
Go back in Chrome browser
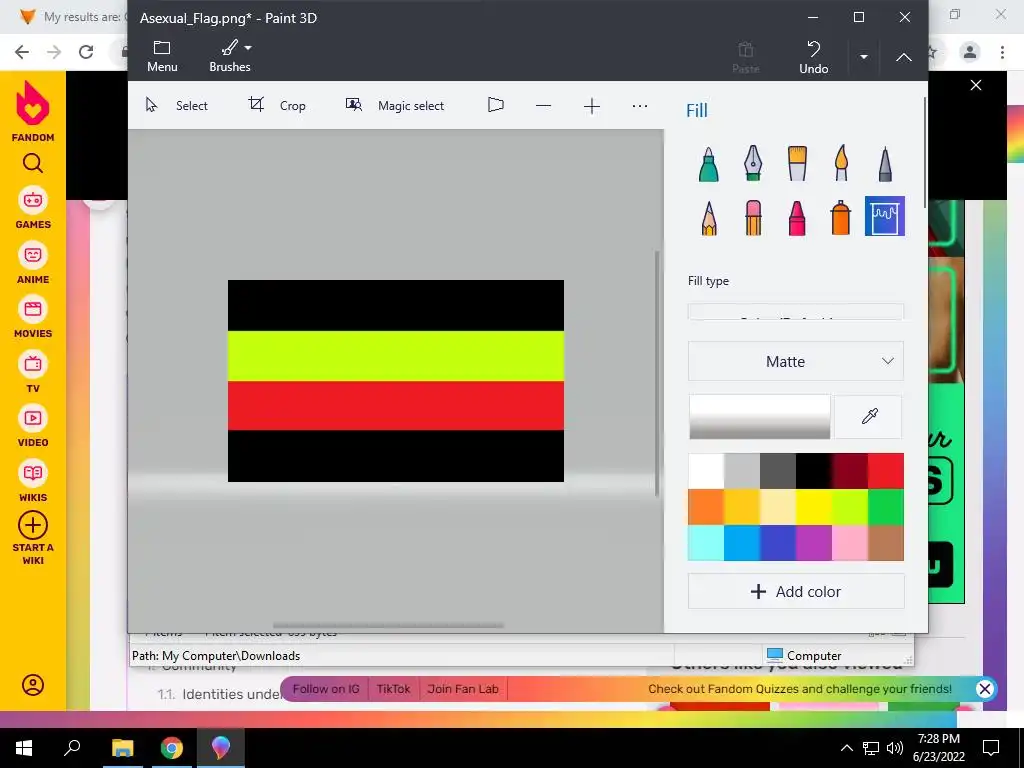pyautogui.click(x=22, y=52)
